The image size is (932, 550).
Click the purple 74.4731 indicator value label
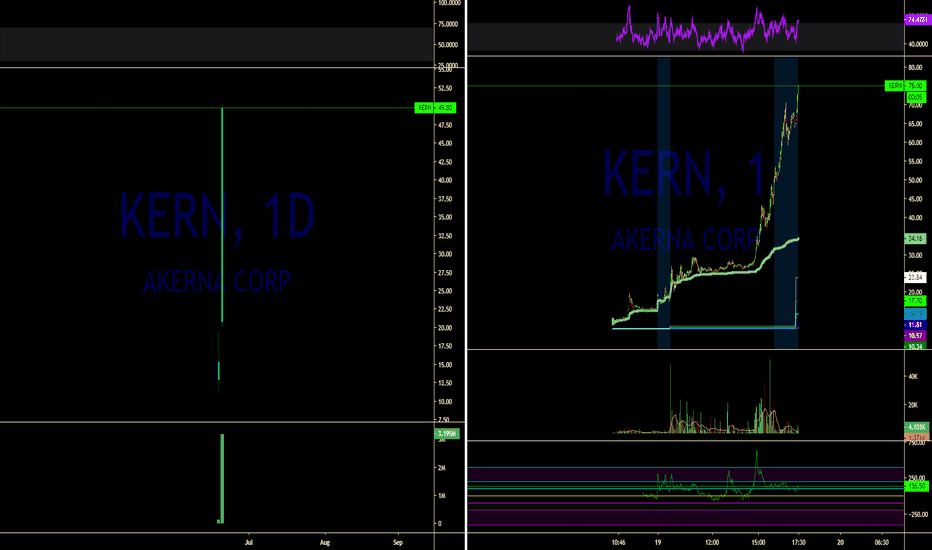pyautogui.click(x=917, y=20)
